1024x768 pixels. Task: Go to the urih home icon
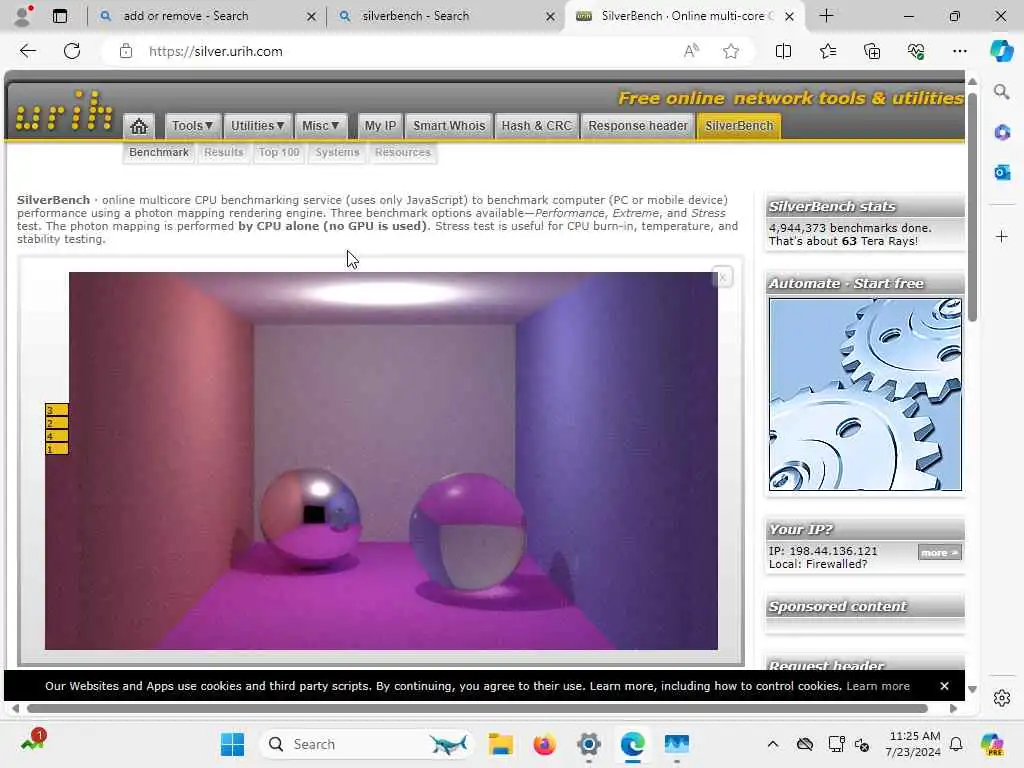138,126
